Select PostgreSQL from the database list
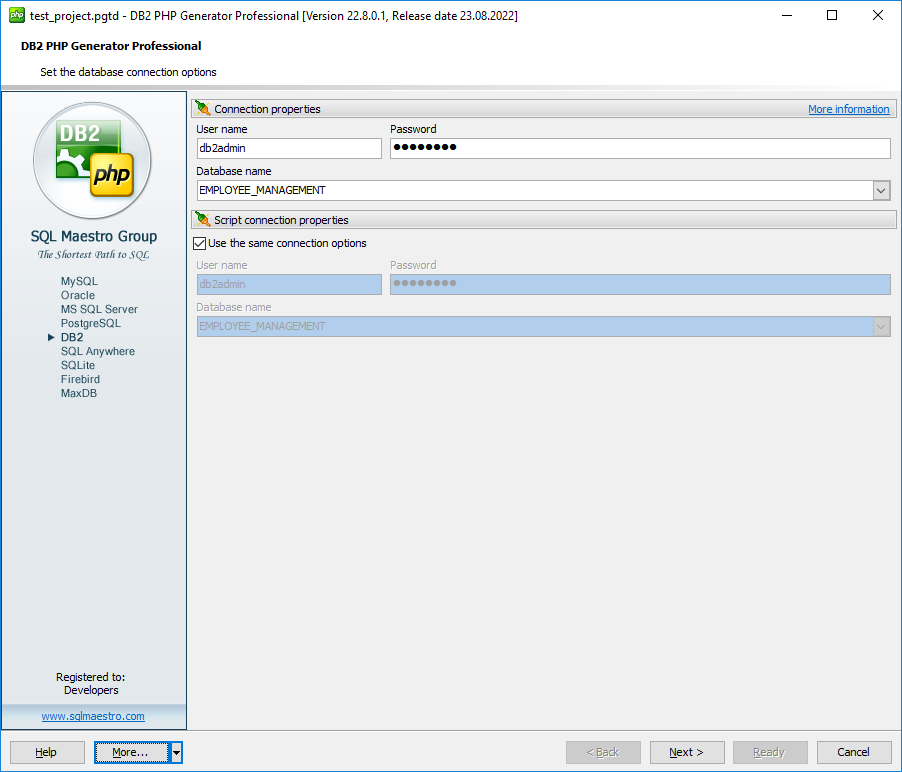Viewport: 902px width, 772px height. (92, 323)
